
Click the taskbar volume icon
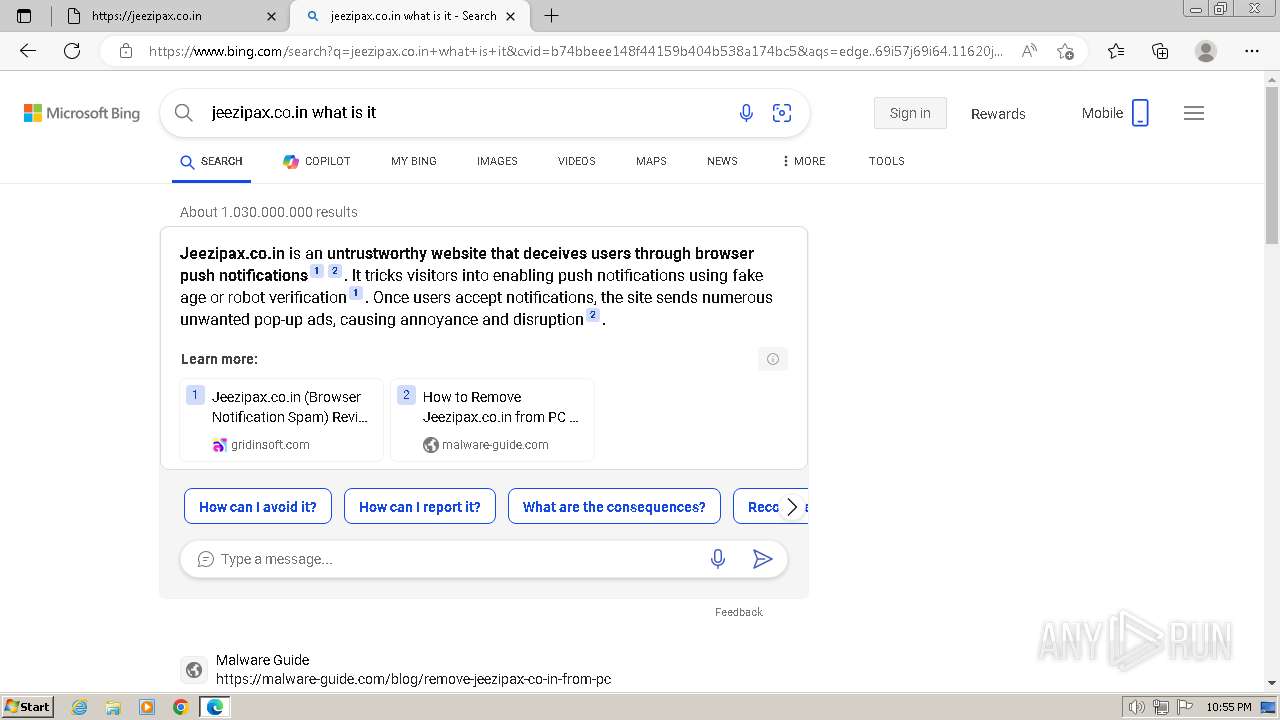pos(1137,707)
